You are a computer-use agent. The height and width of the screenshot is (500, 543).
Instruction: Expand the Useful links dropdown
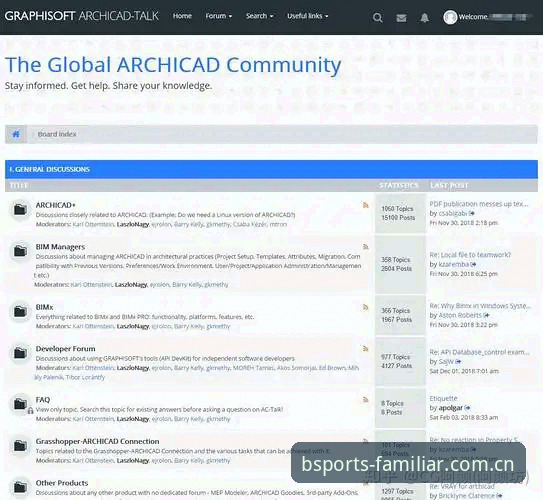308,16
